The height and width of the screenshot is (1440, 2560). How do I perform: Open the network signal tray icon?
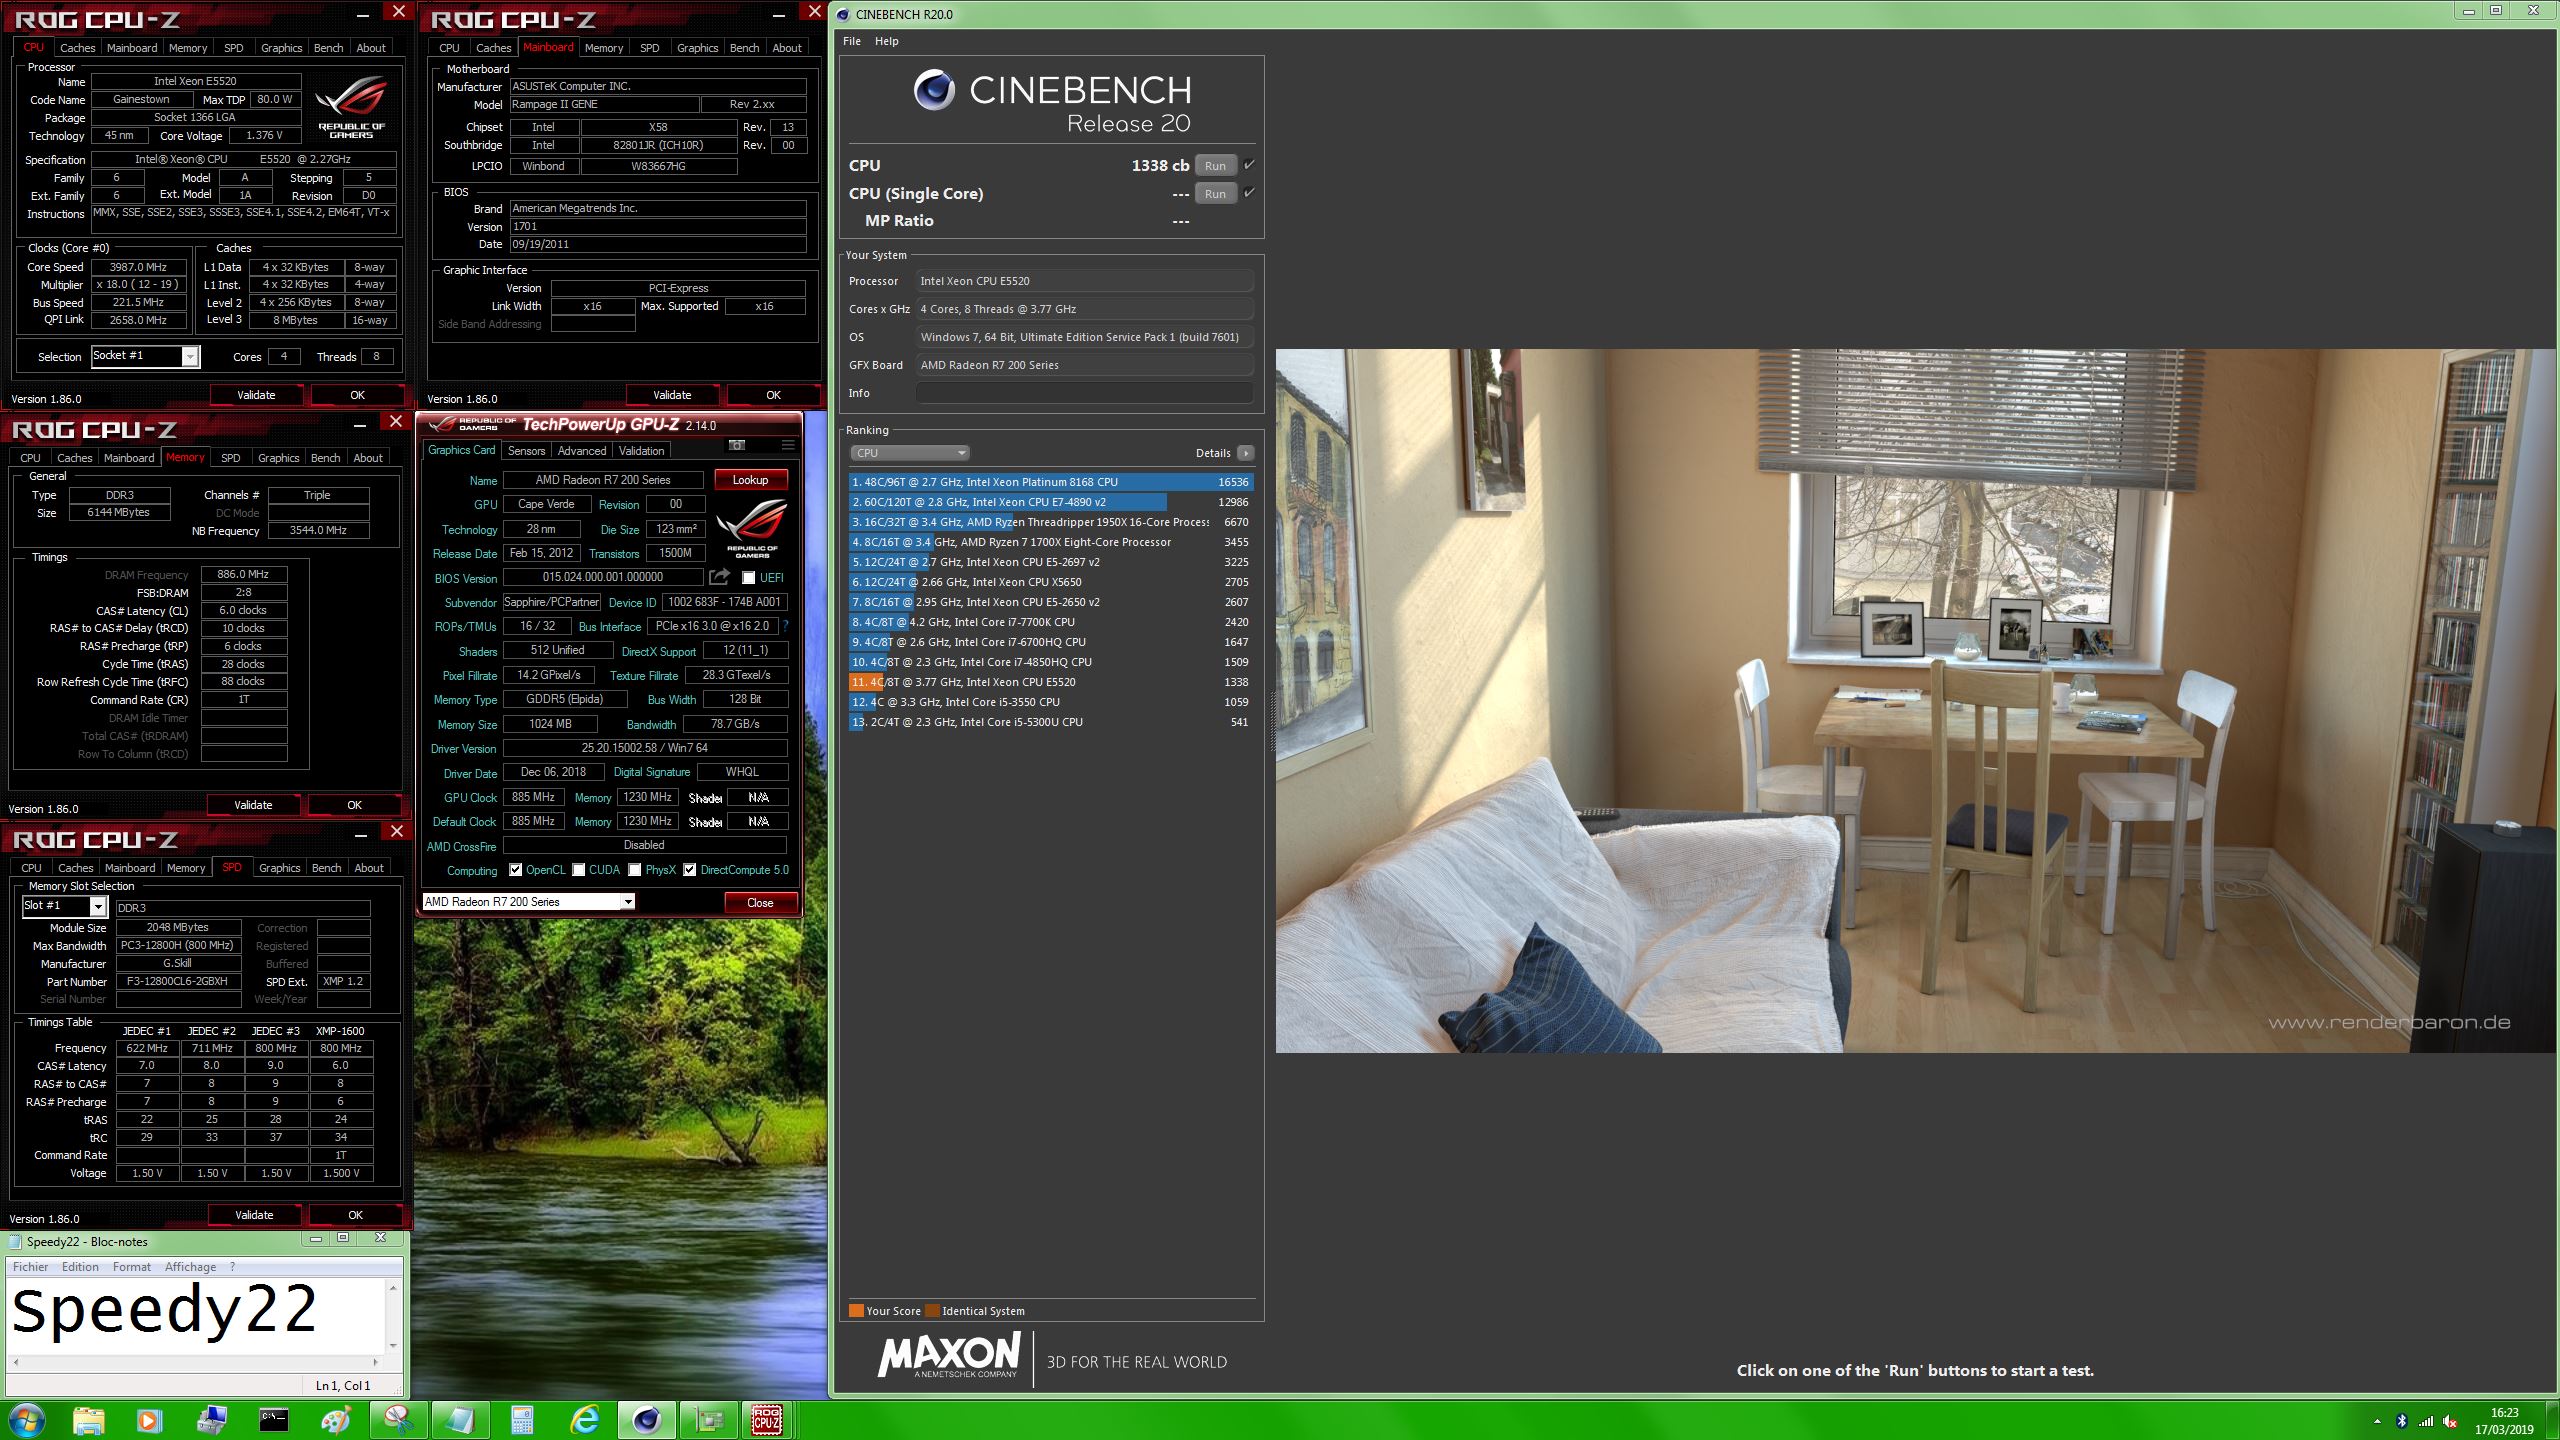(x=2426, y=1421)
